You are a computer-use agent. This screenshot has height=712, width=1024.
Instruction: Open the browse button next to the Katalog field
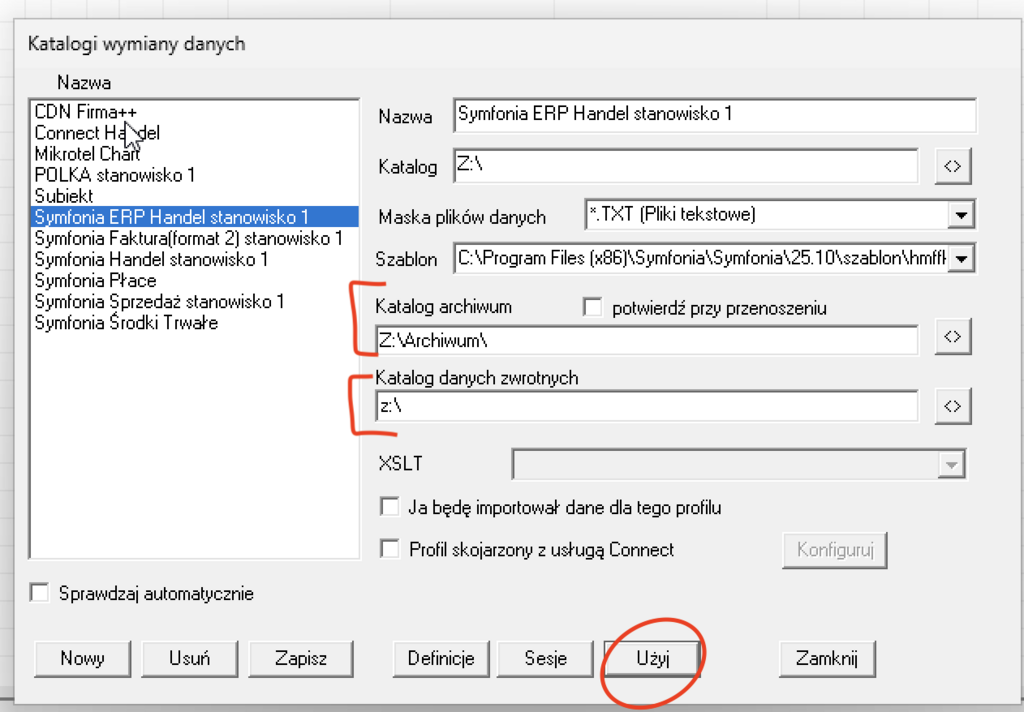(x=952, y=166)
